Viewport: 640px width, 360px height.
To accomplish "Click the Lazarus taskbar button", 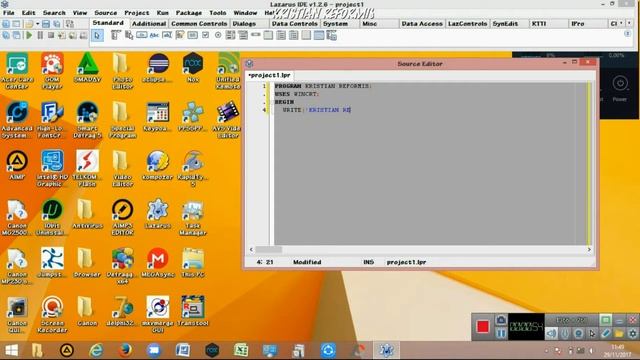I will pos(386,350).
